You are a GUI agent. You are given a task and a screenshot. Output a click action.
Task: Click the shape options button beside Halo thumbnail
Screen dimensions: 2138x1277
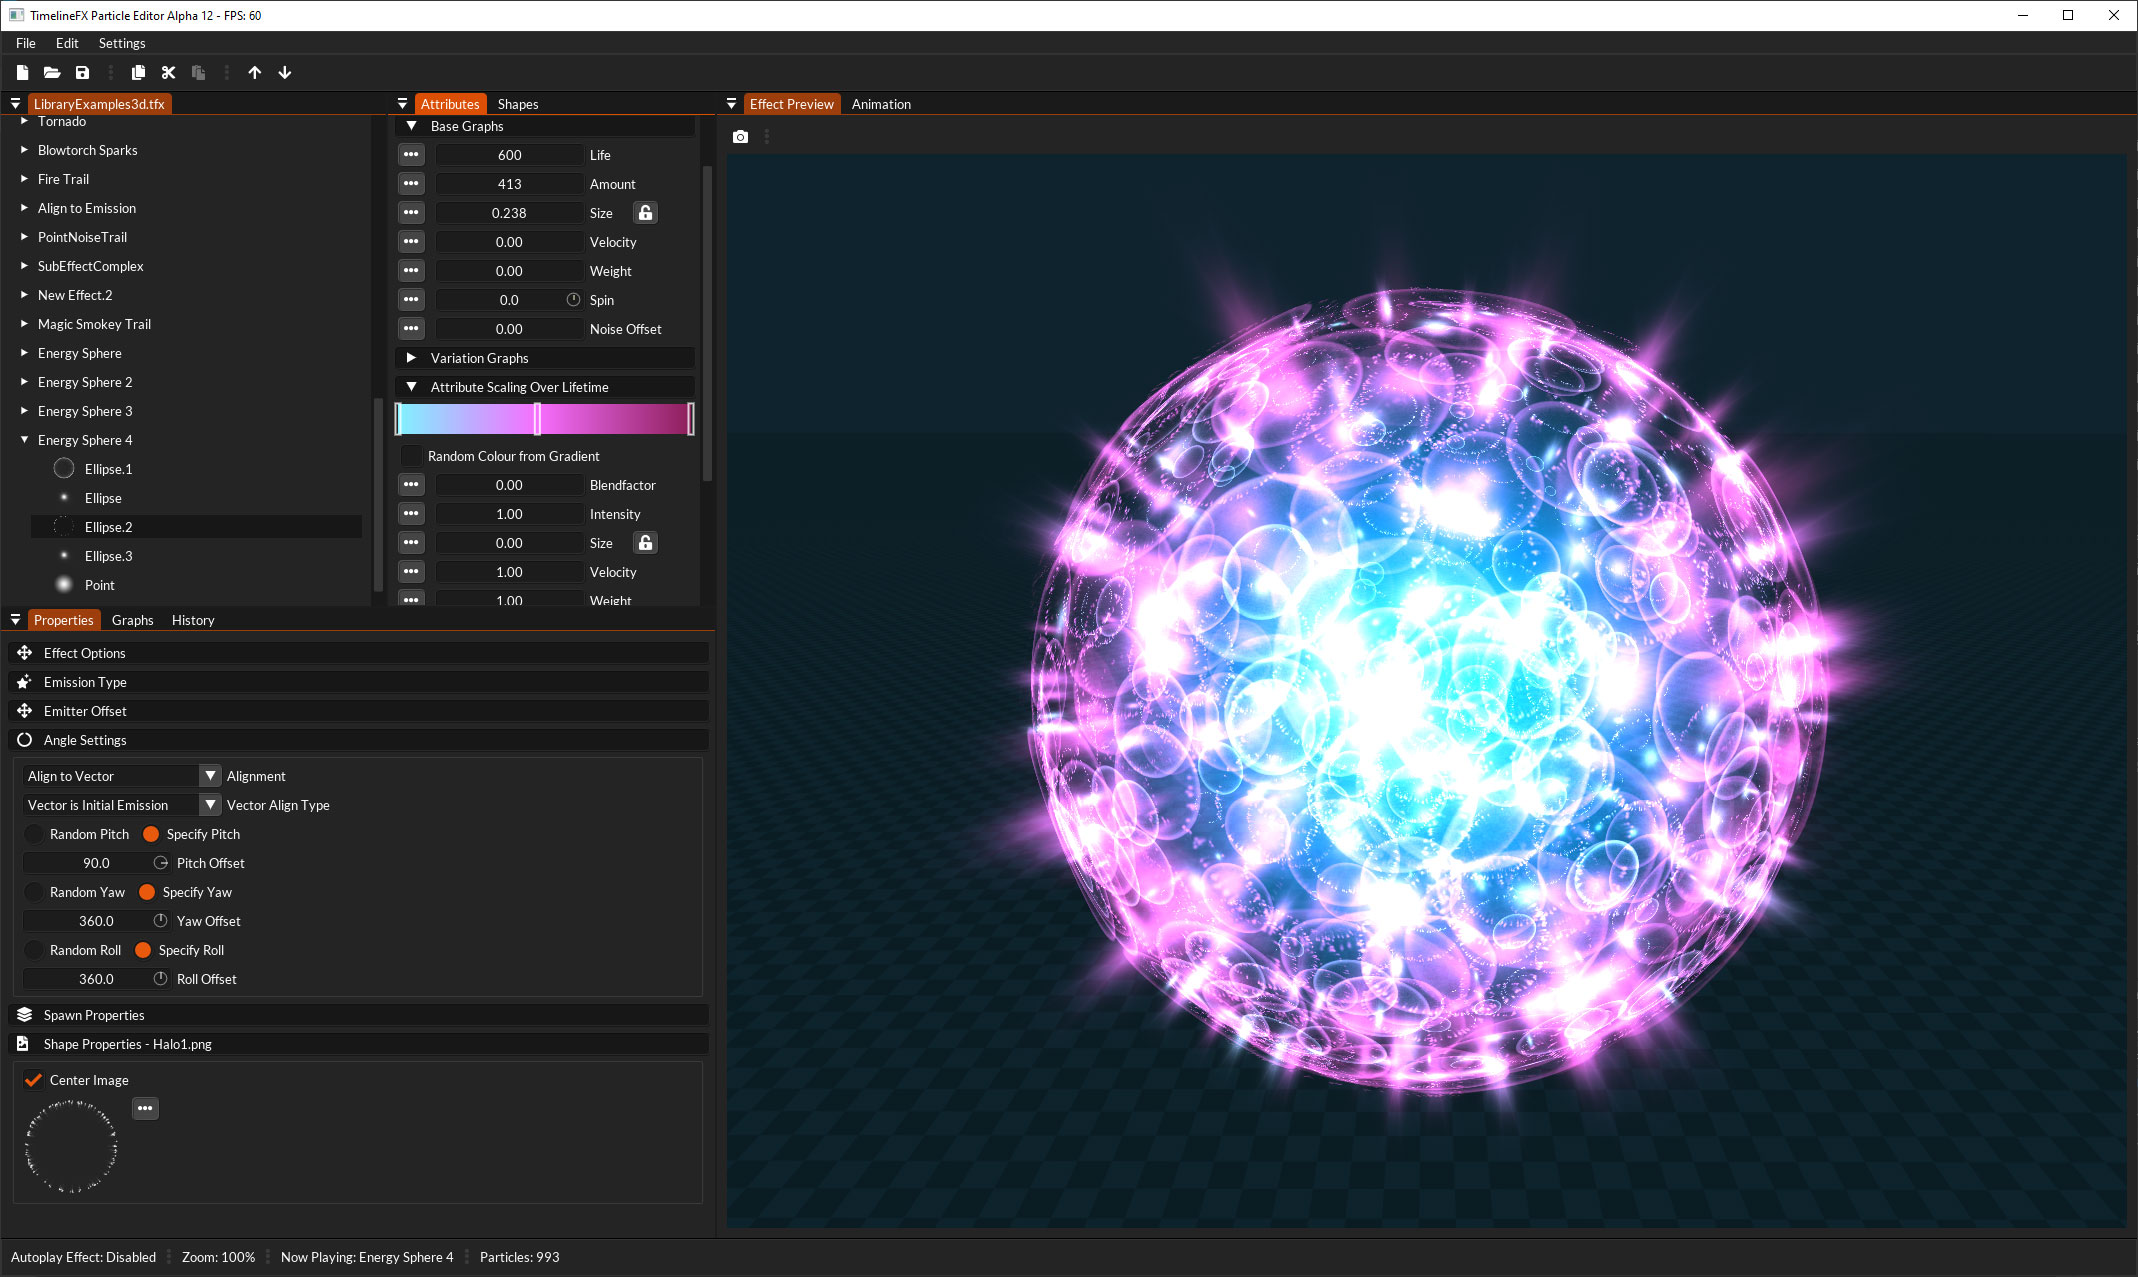tap(145, 1108)
